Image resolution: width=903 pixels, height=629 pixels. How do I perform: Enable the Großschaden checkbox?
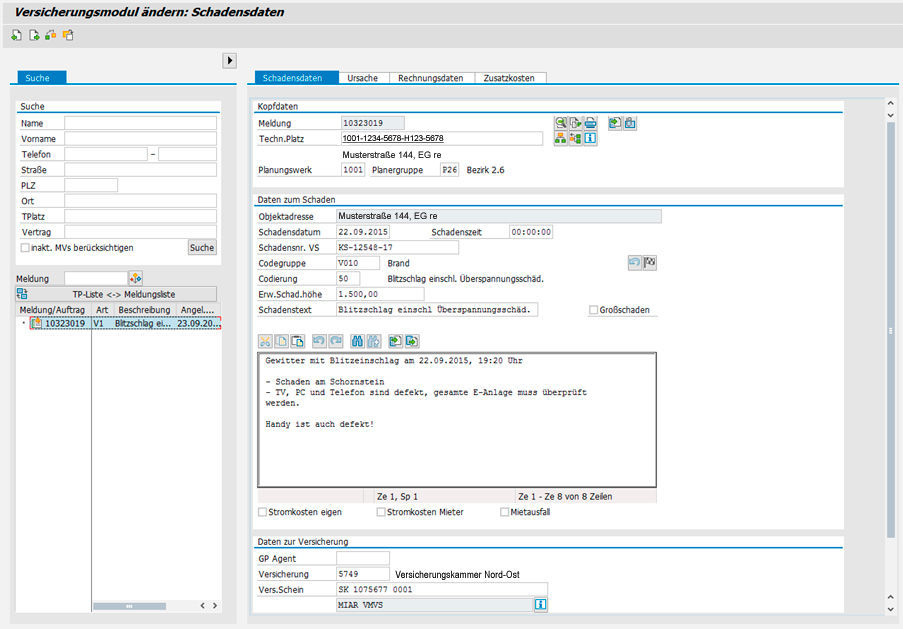click(x=594, y=310)
